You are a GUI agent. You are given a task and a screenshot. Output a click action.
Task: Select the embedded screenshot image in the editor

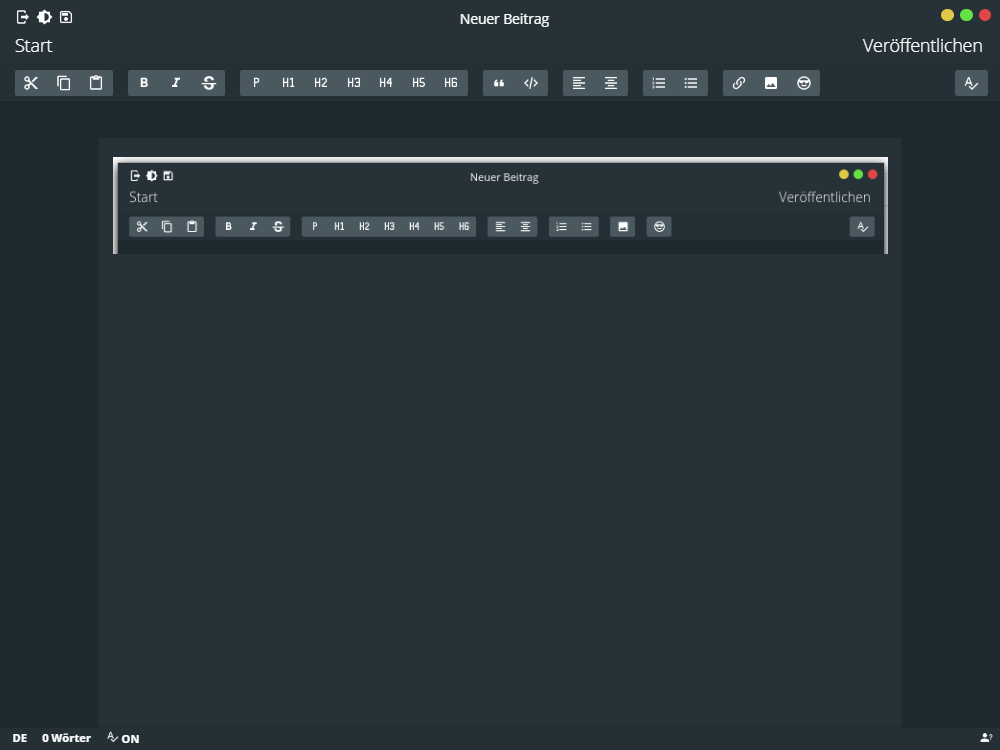(500, 205)
